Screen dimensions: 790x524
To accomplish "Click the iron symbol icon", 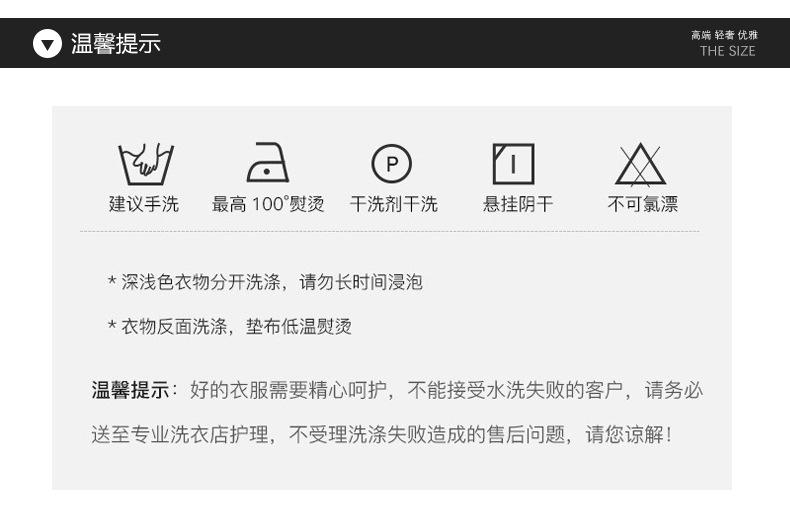I will point(268,162).
